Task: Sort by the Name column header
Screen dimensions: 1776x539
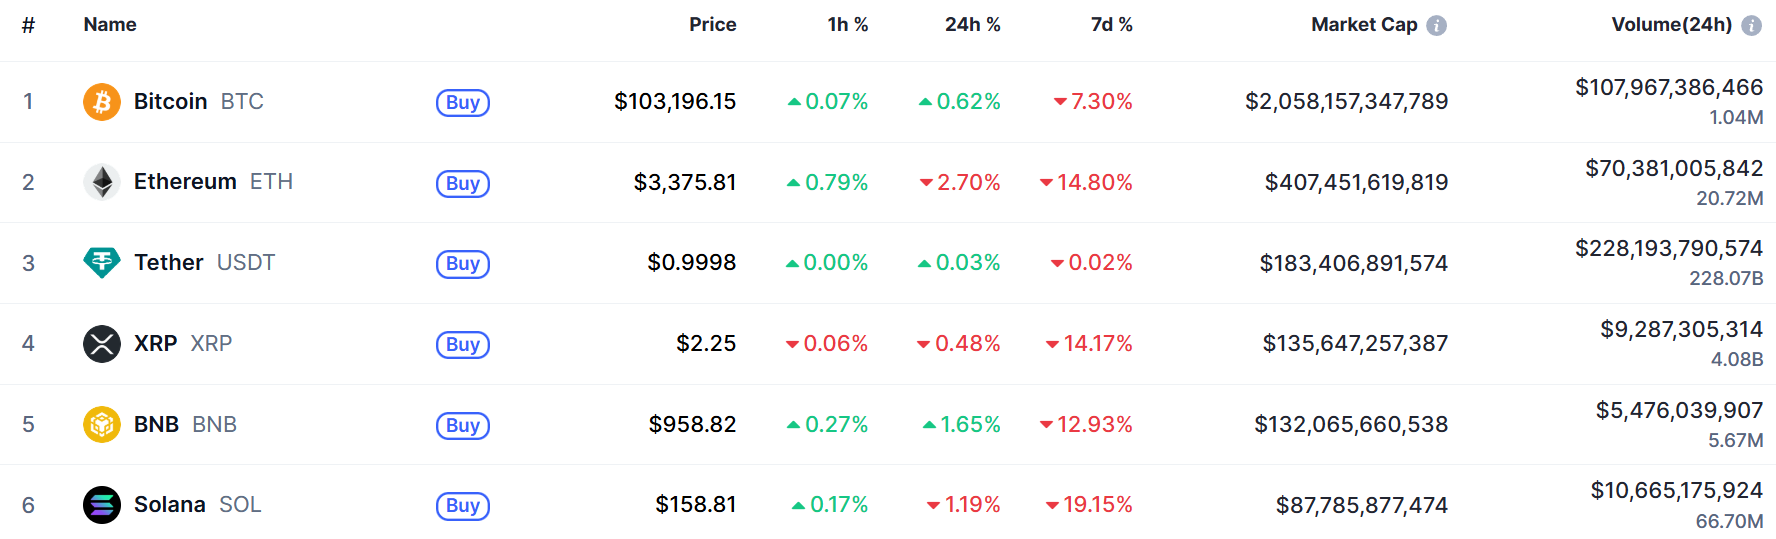Action: [110, 25]
